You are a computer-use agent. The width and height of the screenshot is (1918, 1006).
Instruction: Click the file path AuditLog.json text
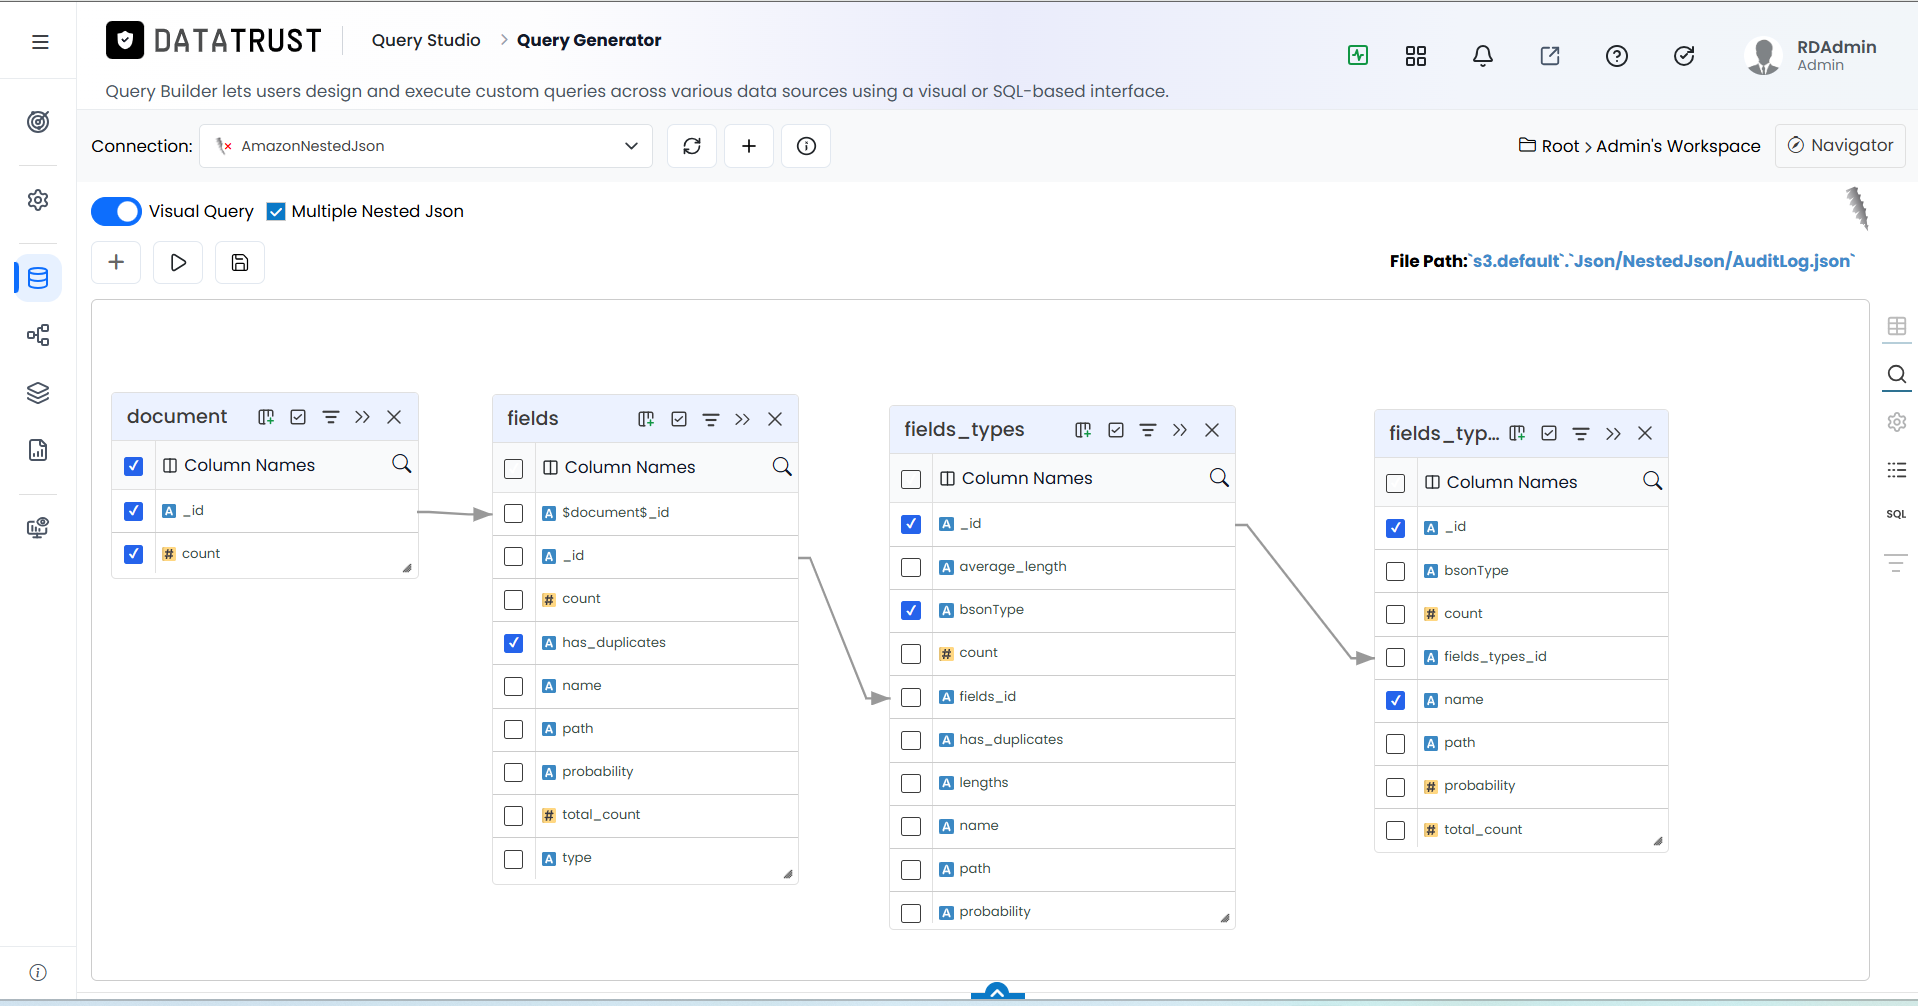click(1663, 261)
